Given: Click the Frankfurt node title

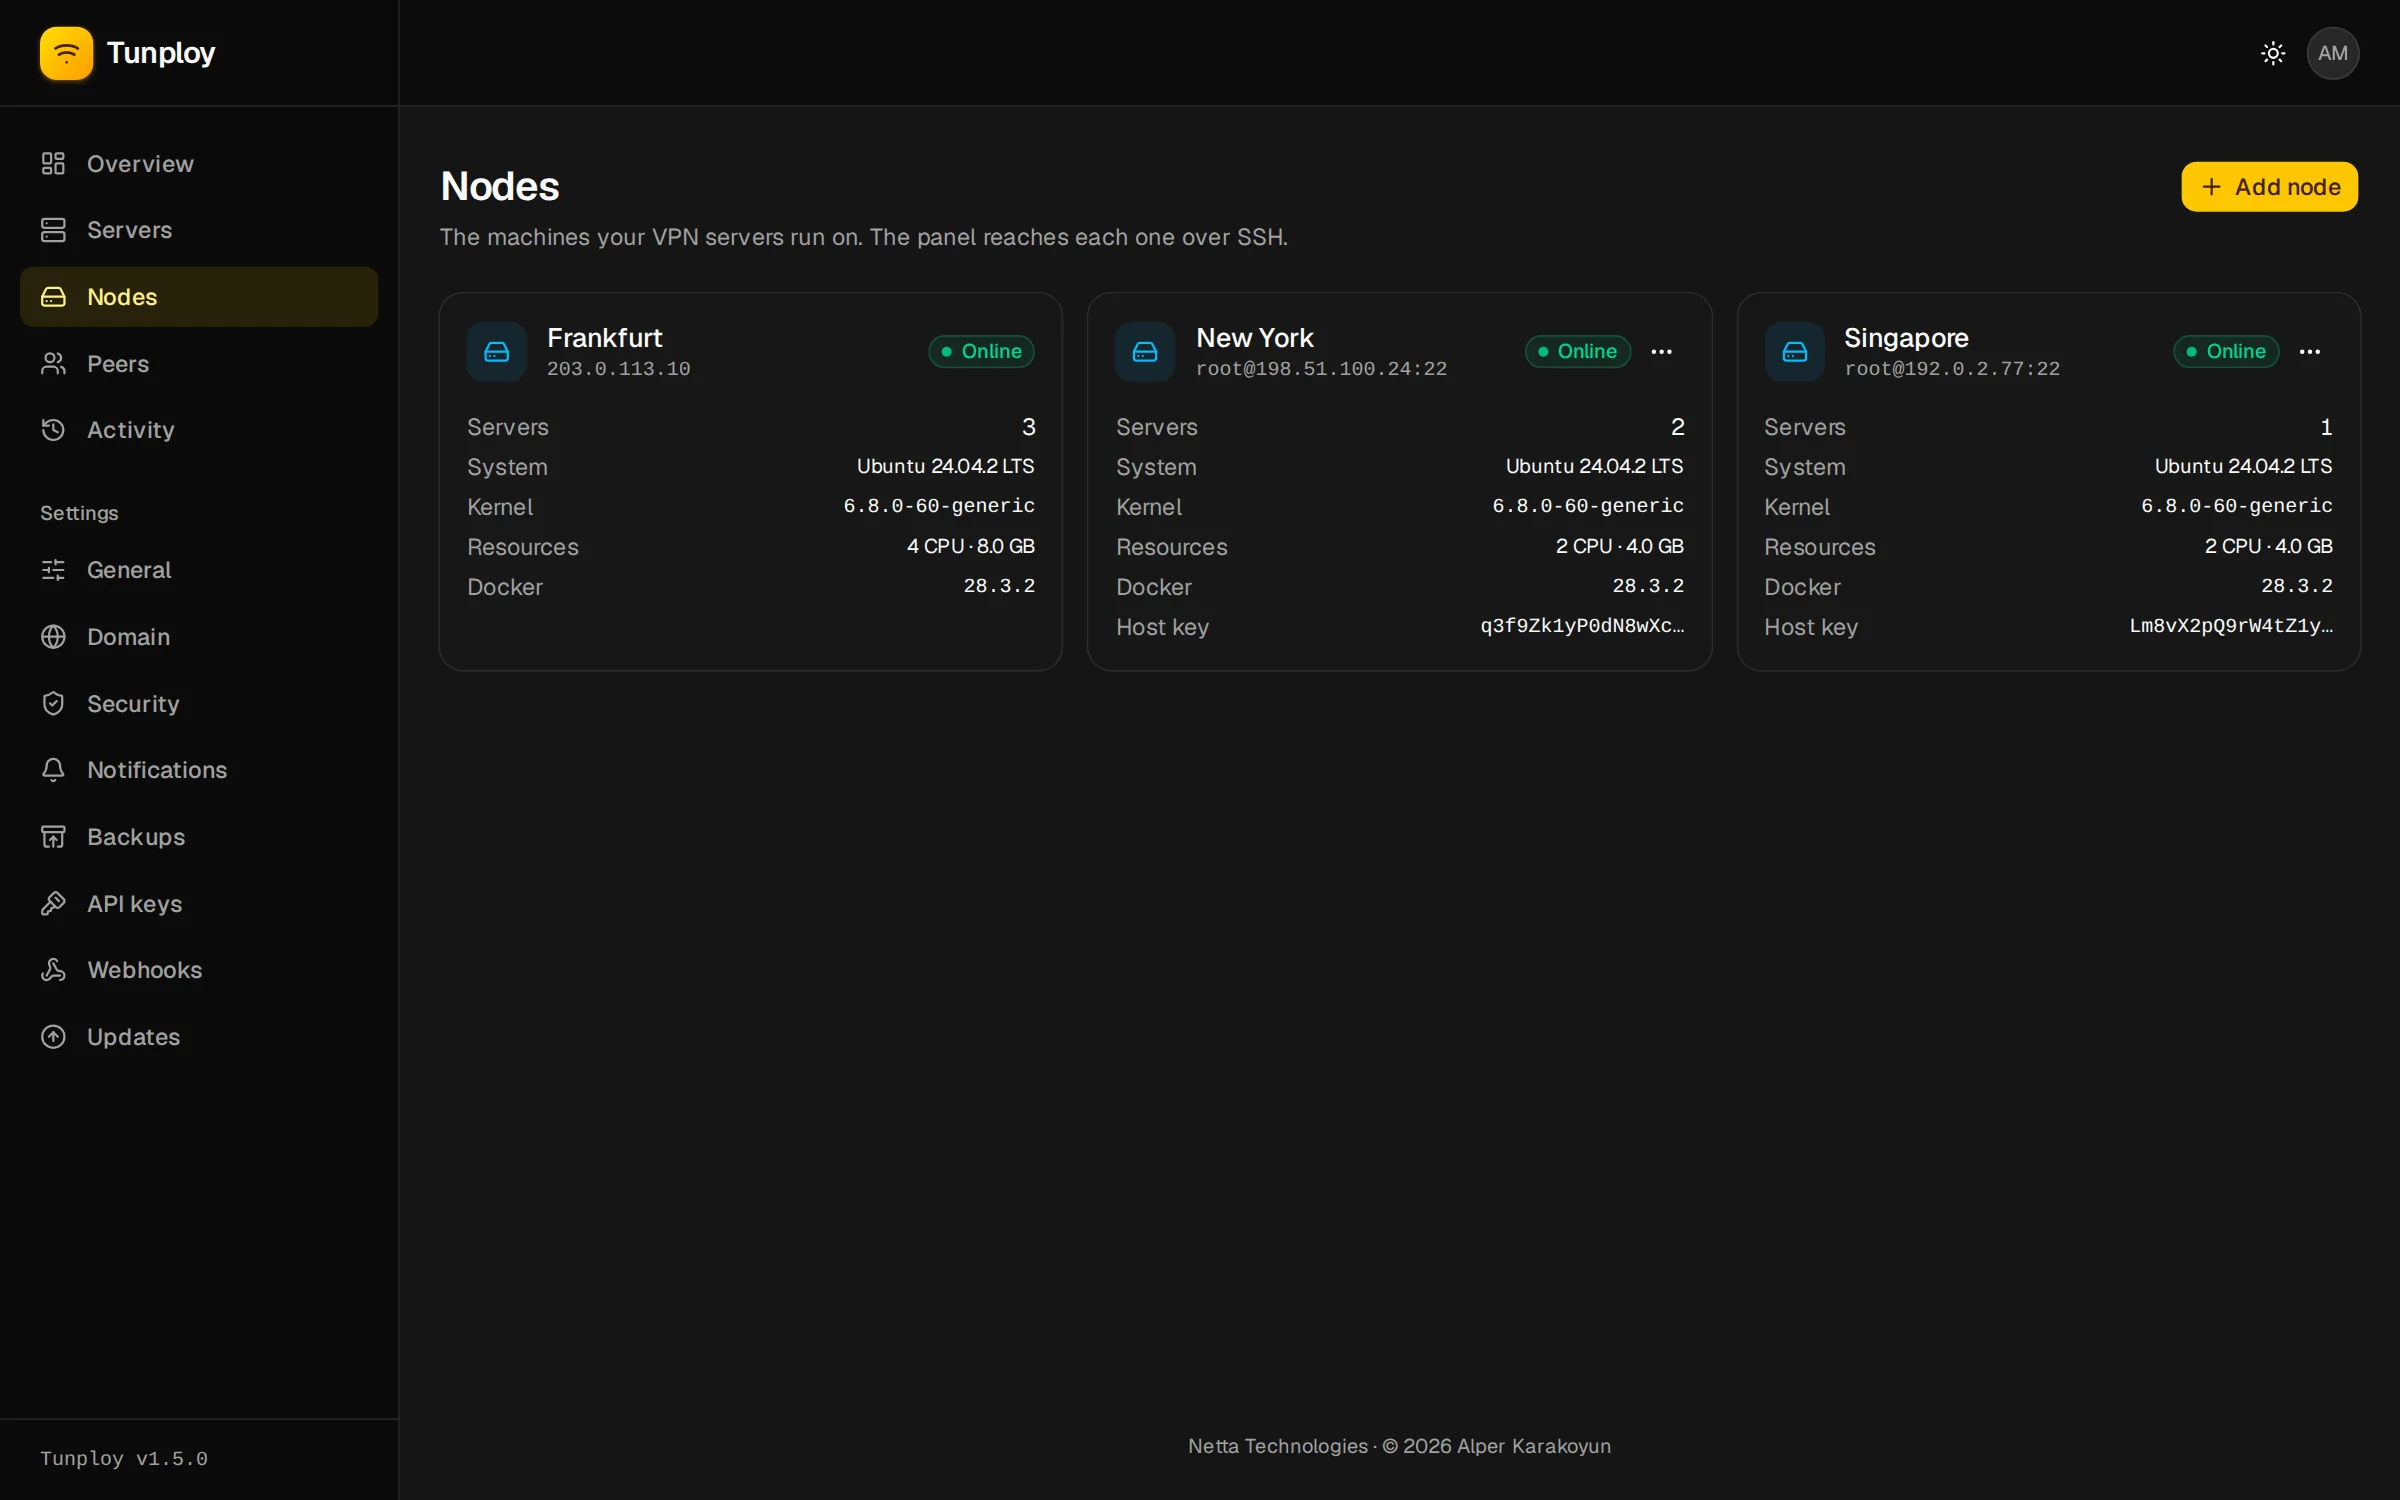Looking at the screenshot, I should click(x=604, y=338).
